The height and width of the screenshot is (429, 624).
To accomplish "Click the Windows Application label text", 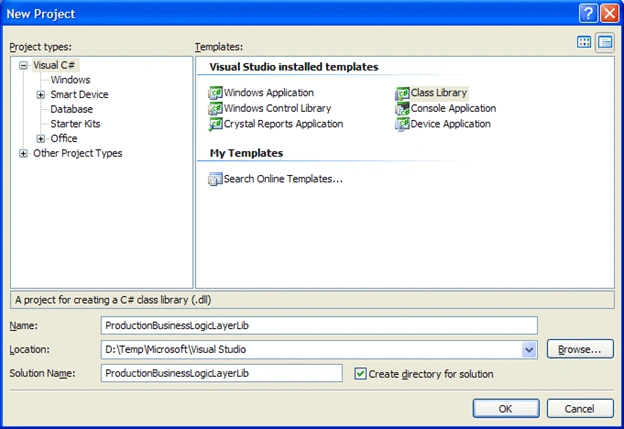I will click(x=269, y=93).
